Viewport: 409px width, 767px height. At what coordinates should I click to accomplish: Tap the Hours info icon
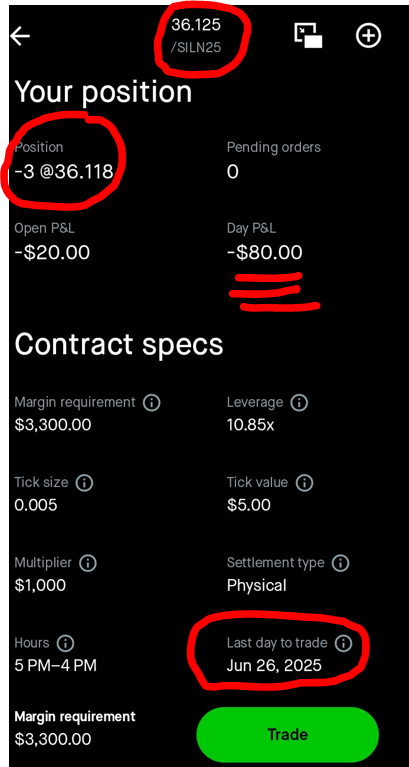[x=66, y=643]
